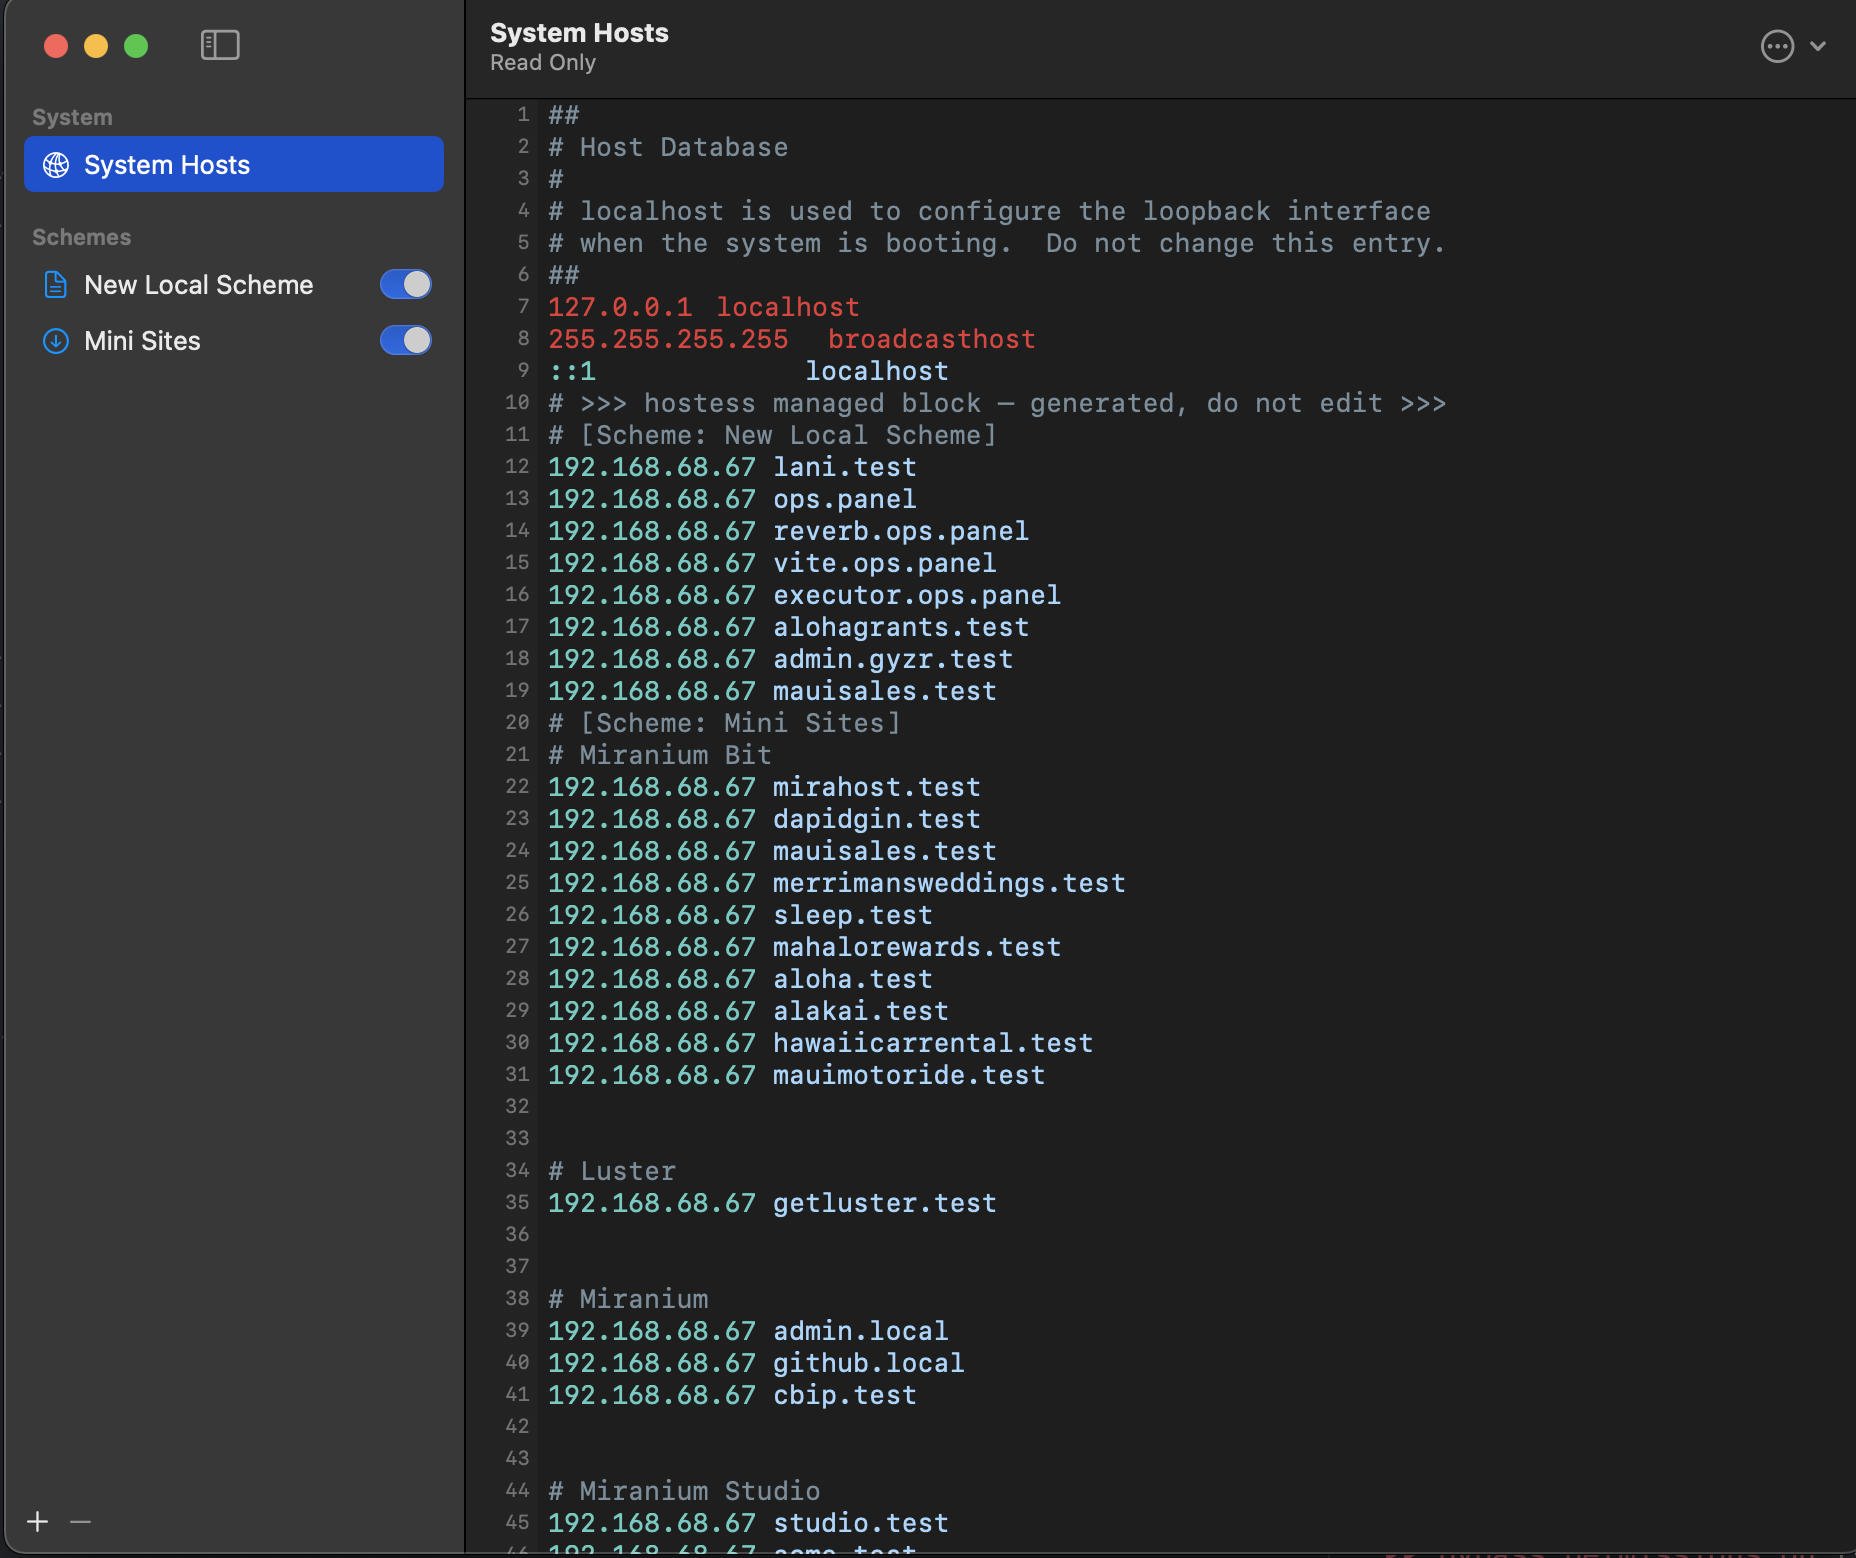Screen dimensions: 1856x1558
Task: Remove scheme using the minus icon
Action: (x=81, y=1521)
